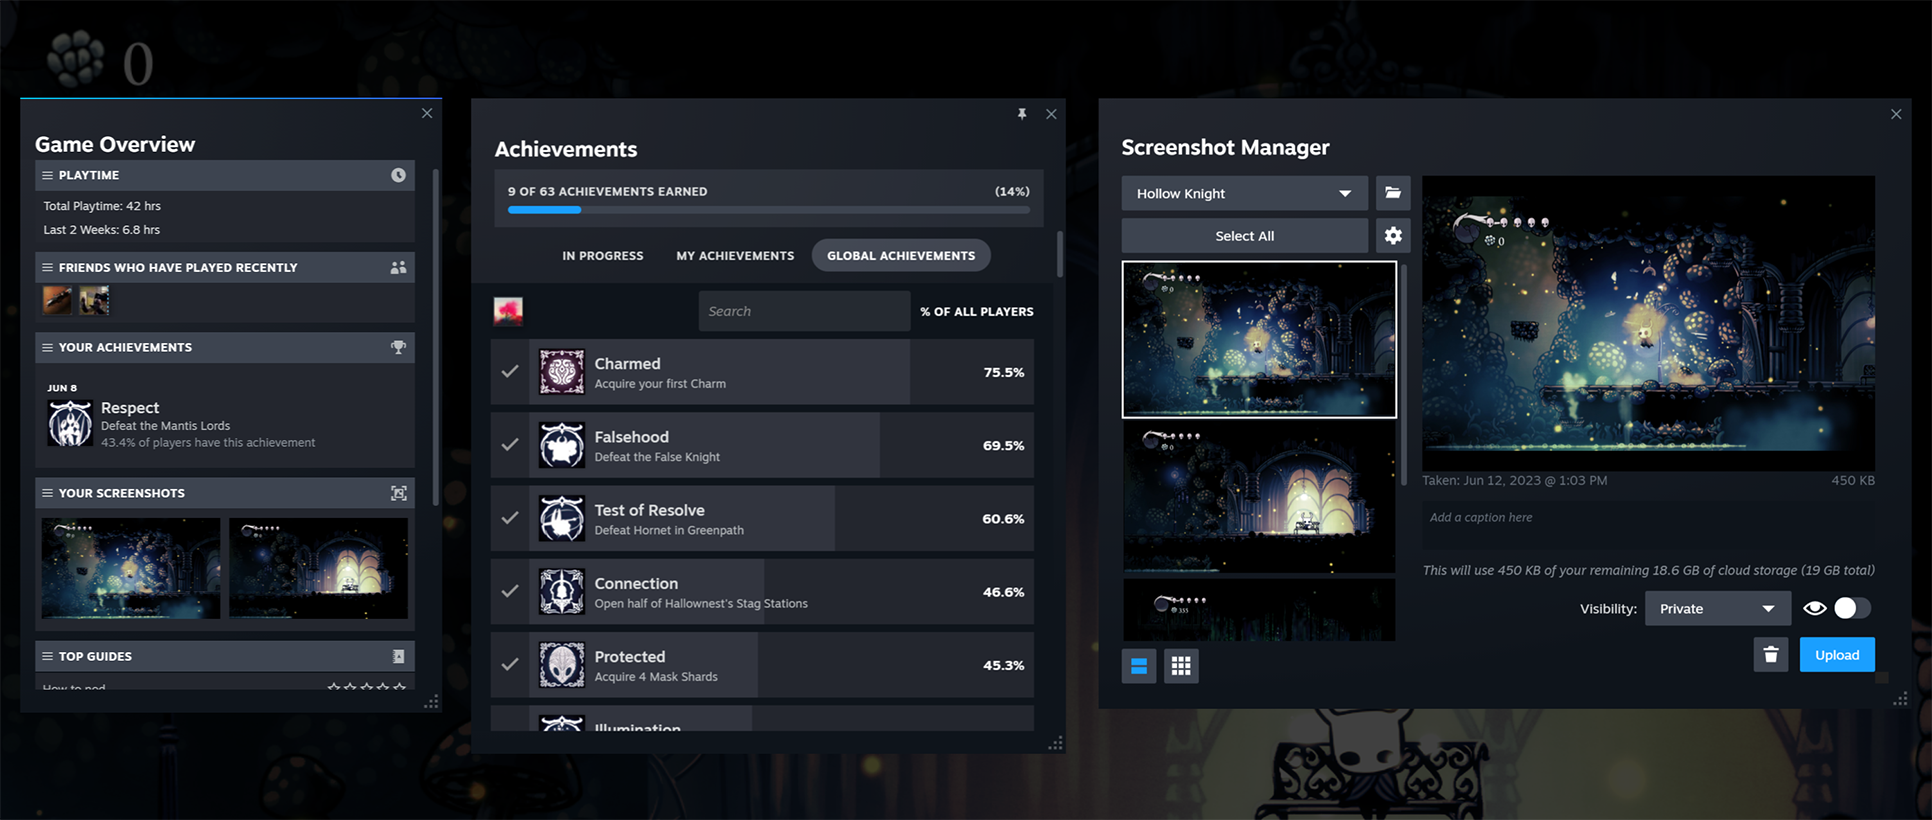Close the Game Overview window
This screenshot has width=1932, height=820.
427,113
